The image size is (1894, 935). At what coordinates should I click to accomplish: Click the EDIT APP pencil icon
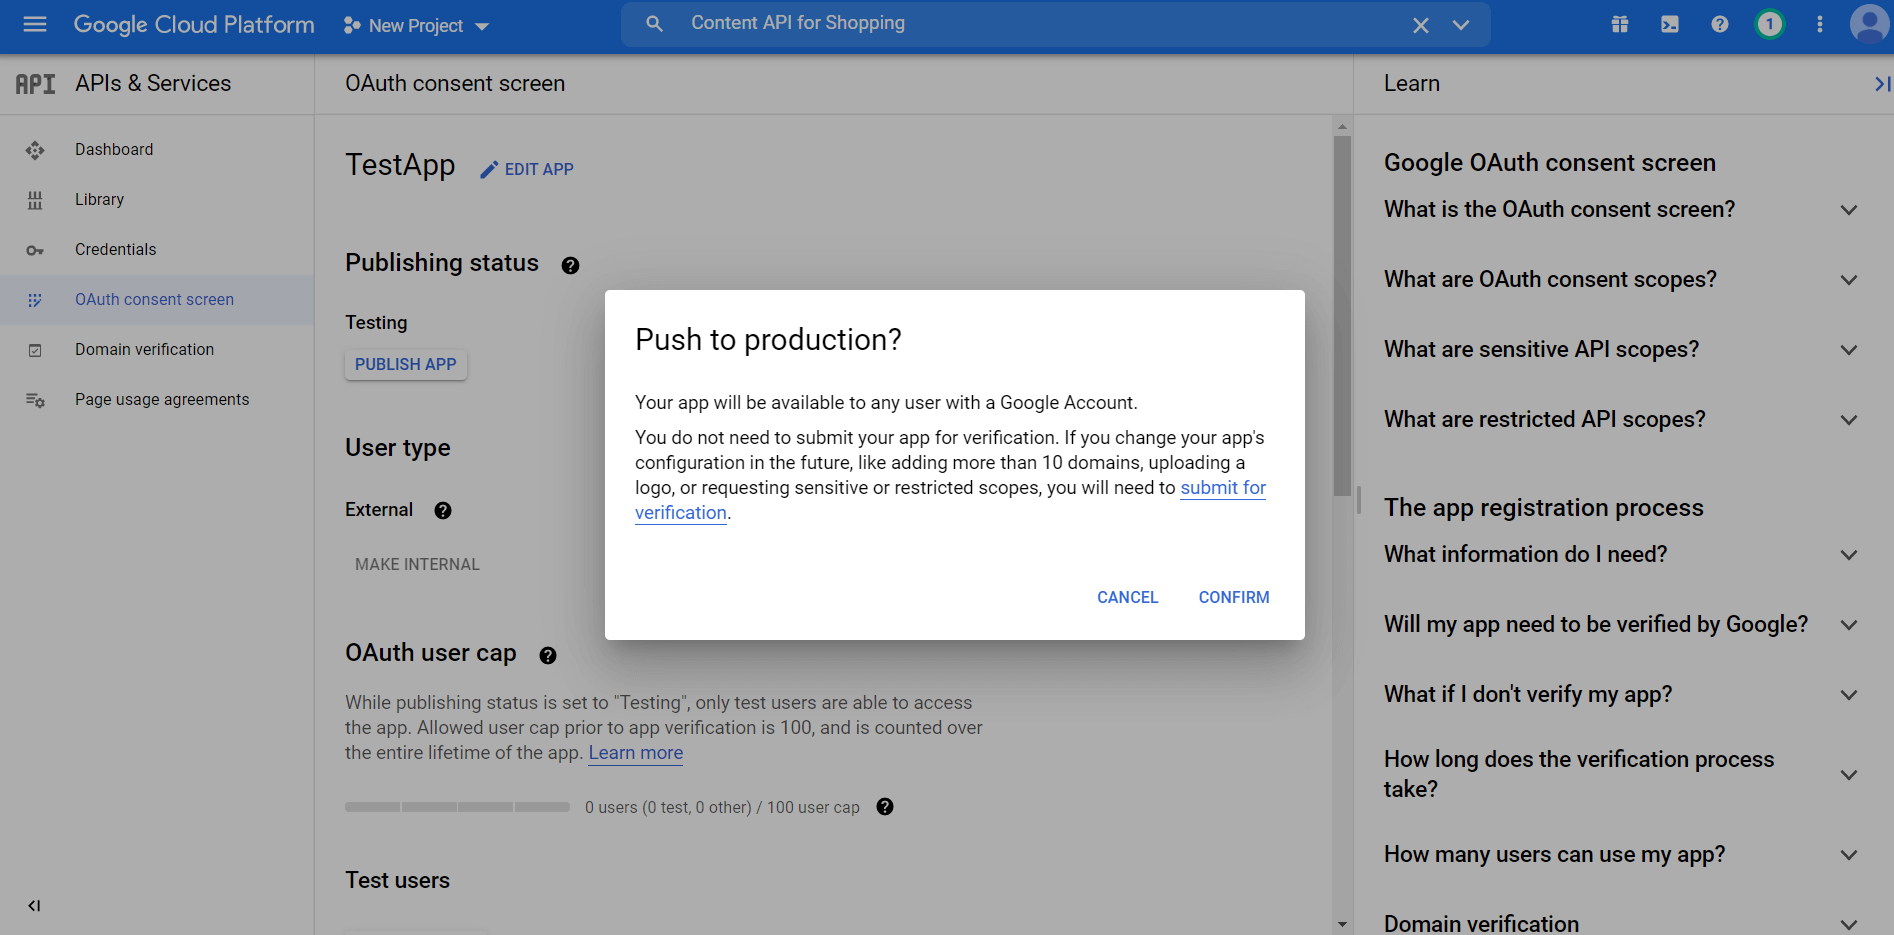pos(489,170)
